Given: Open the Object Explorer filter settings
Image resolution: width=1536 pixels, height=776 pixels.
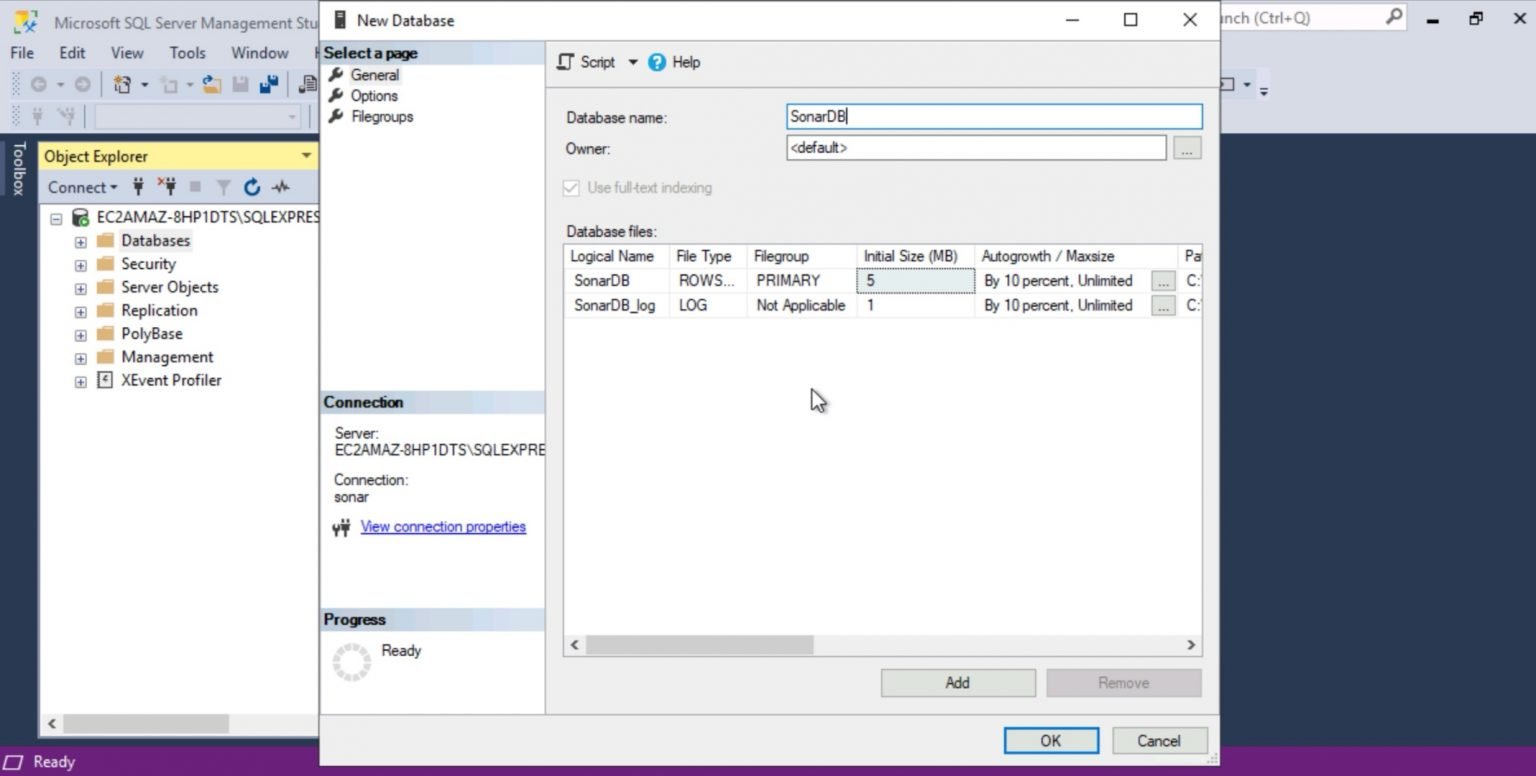Looking at the screenshot, I should pos(223,187).
